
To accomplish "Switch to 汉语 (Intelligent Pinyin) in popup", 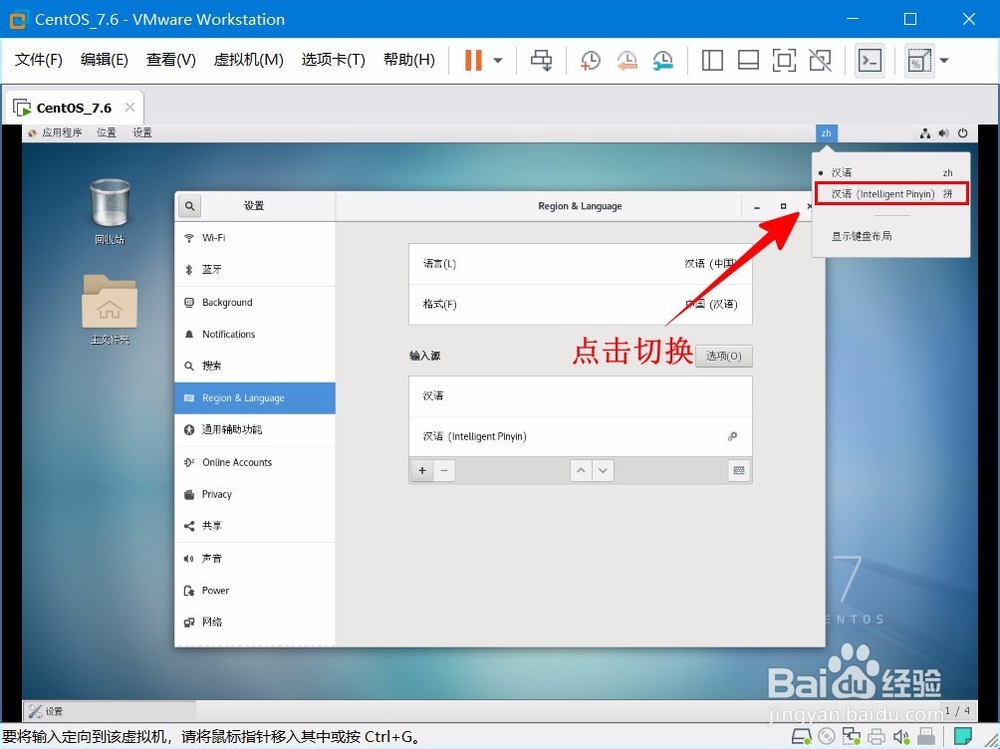I will point(891,194).
